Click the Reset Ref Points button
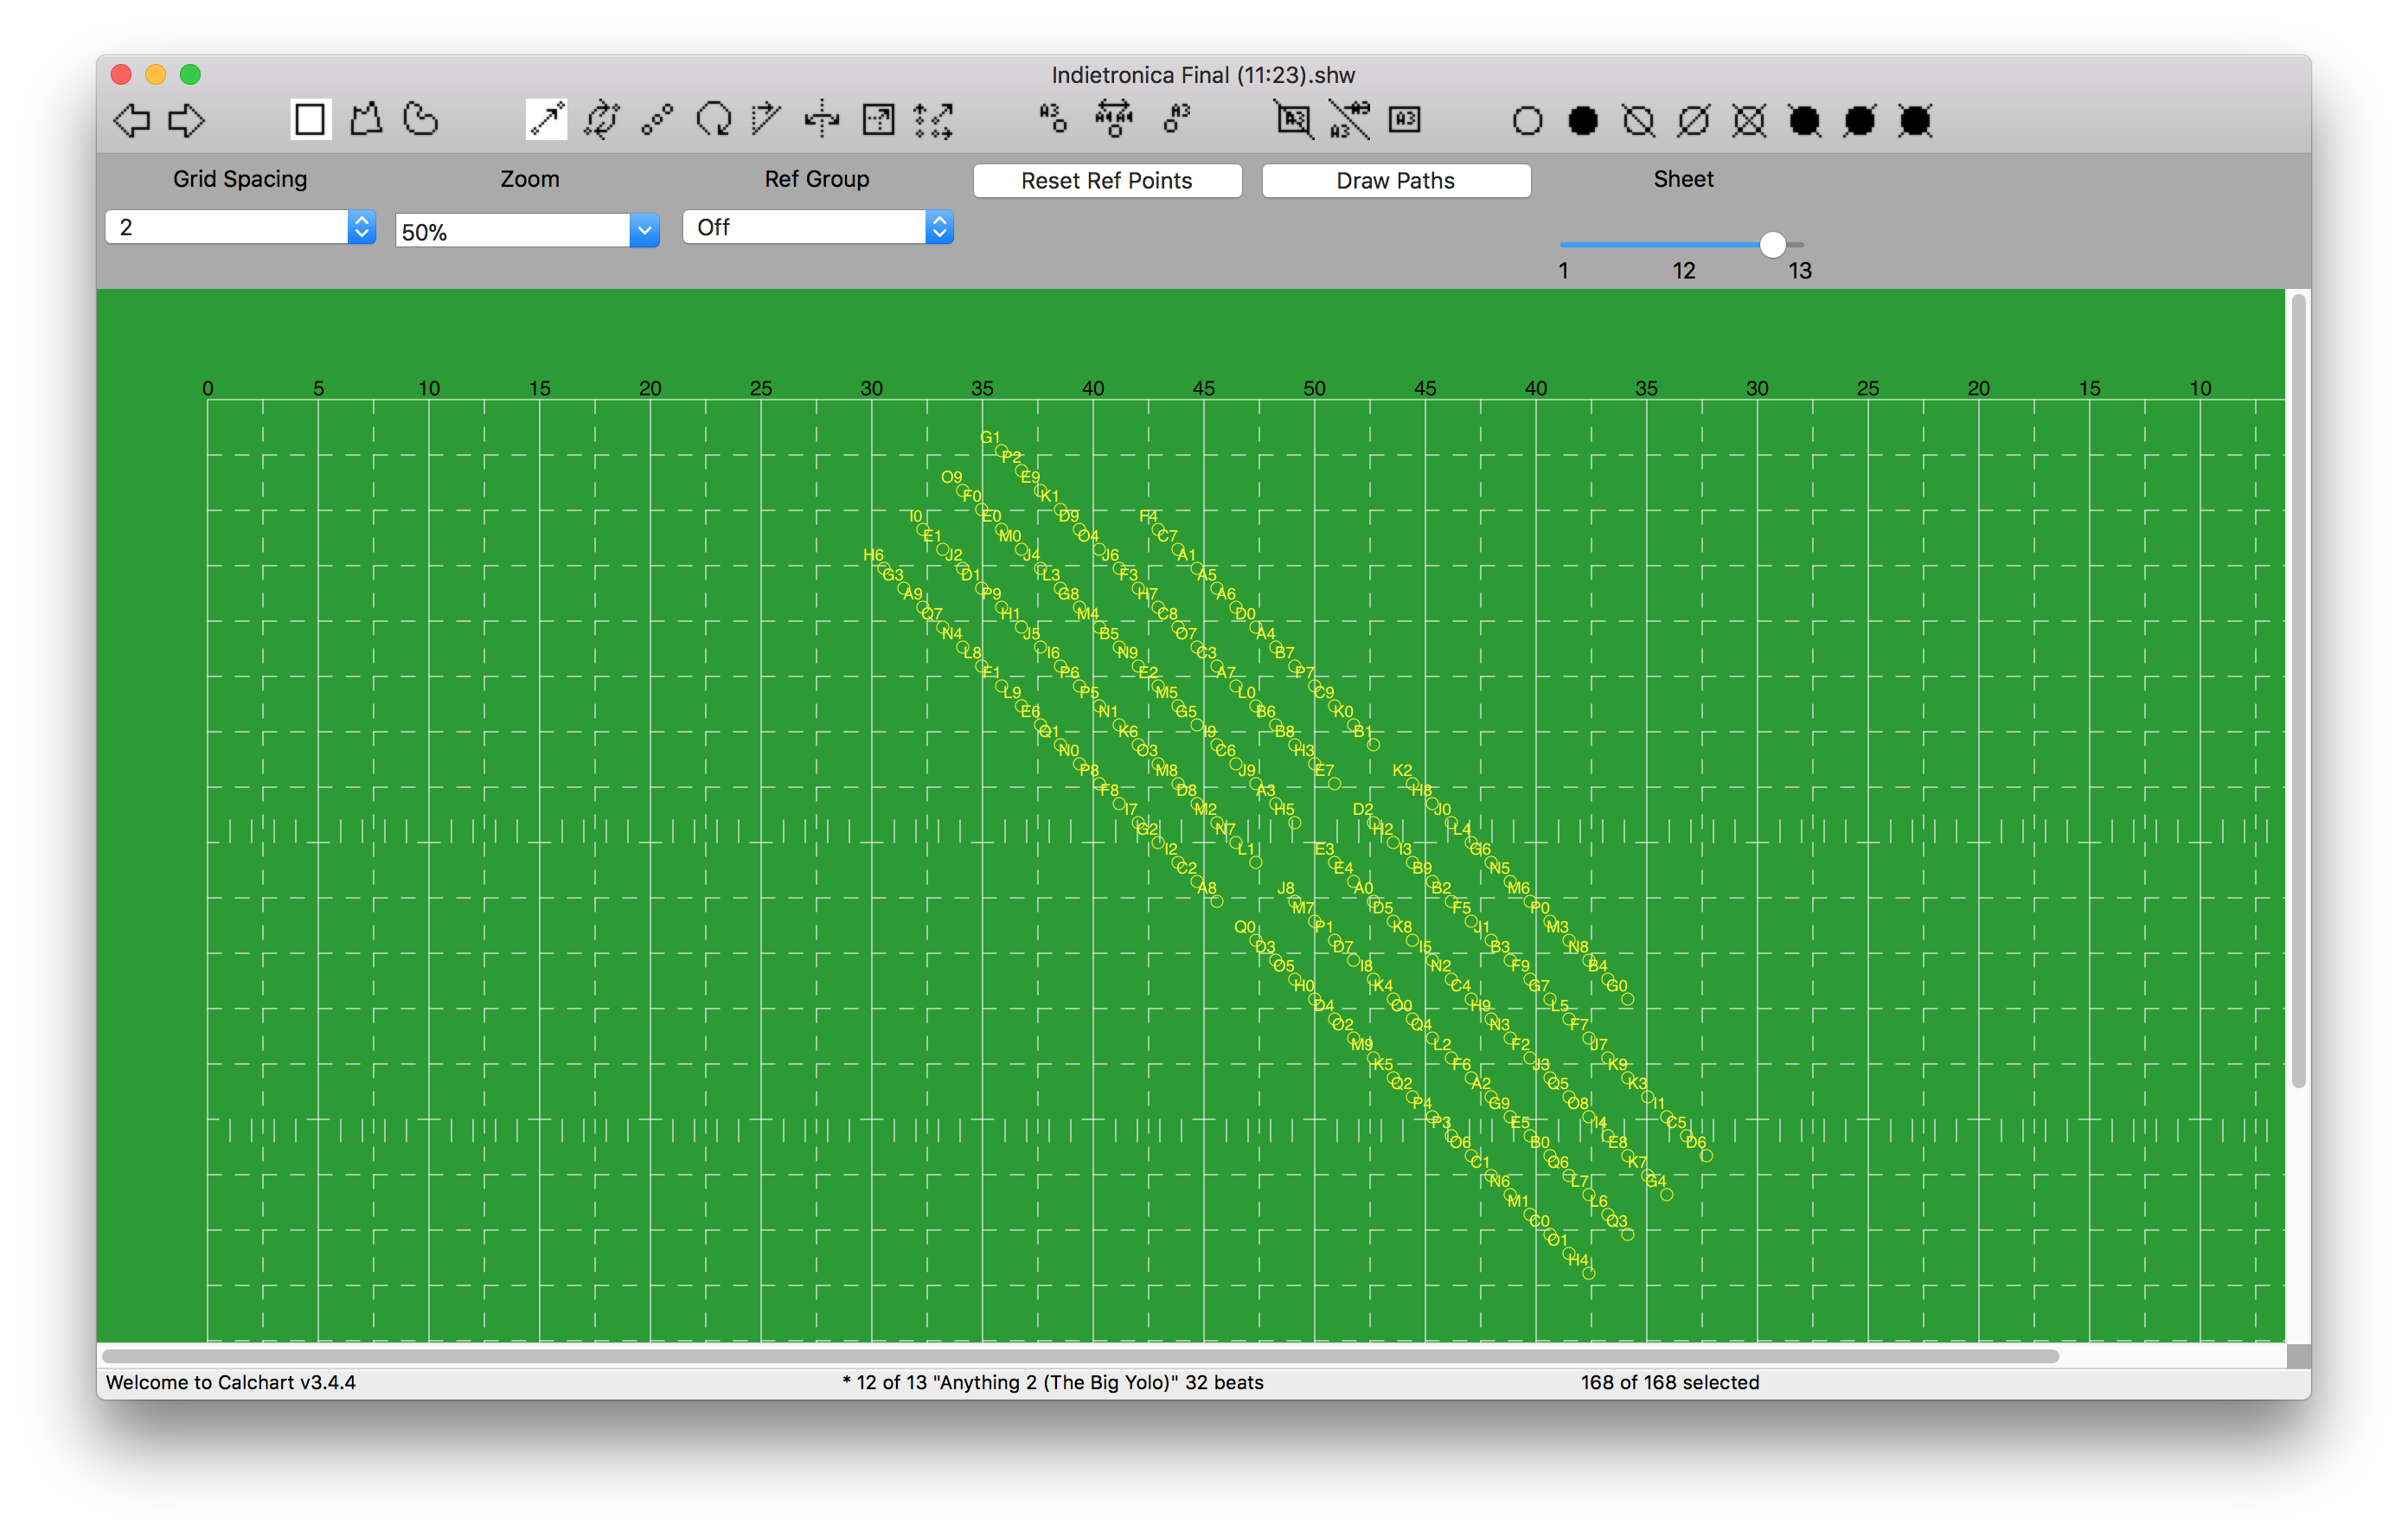 click(x=1107, y=181)
